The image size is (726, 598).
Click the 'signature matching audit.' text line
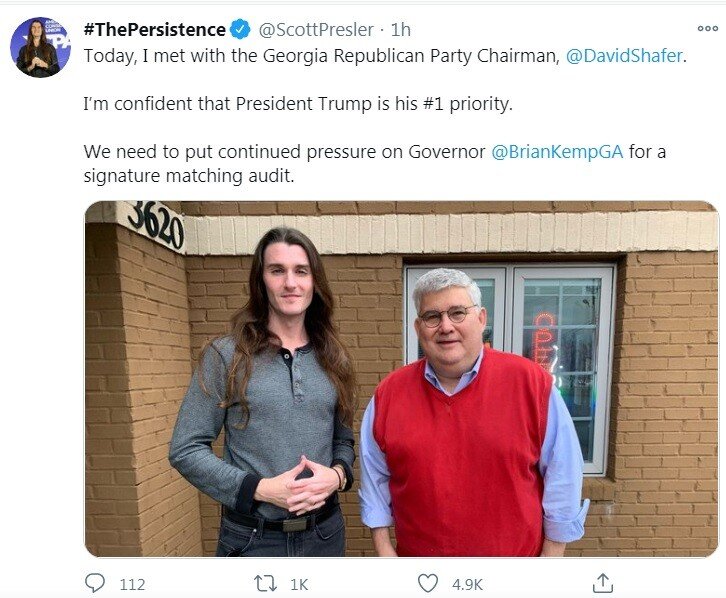click(x=190, y=176)
